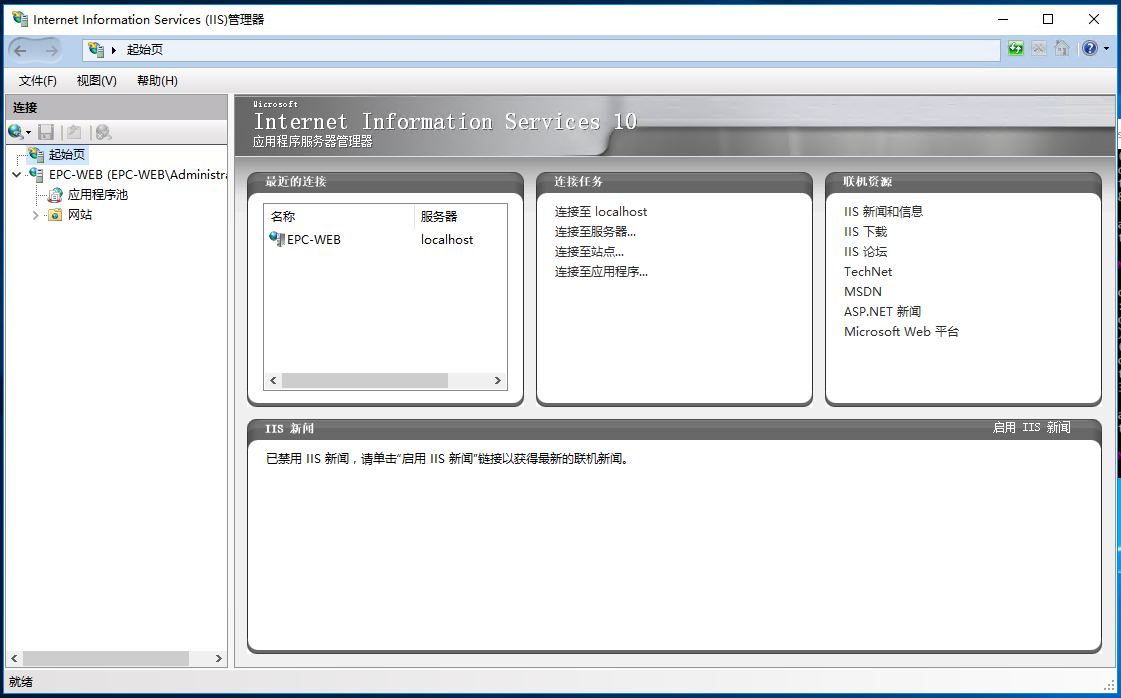Select 网站 in the tree
1121x698 pixels.
pos(80,215)
